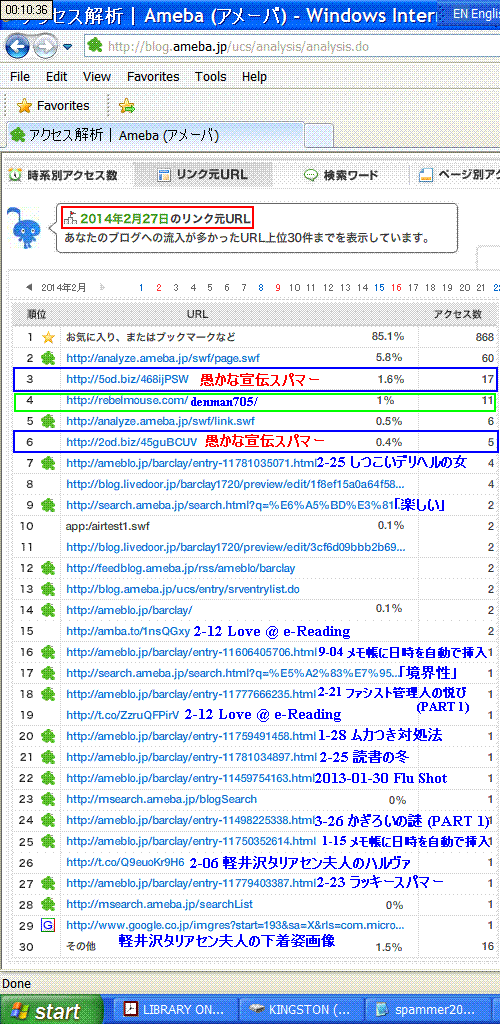Go to next month arrow after 2014年2月
The image size is (500, 1024).
click(101, 287)
